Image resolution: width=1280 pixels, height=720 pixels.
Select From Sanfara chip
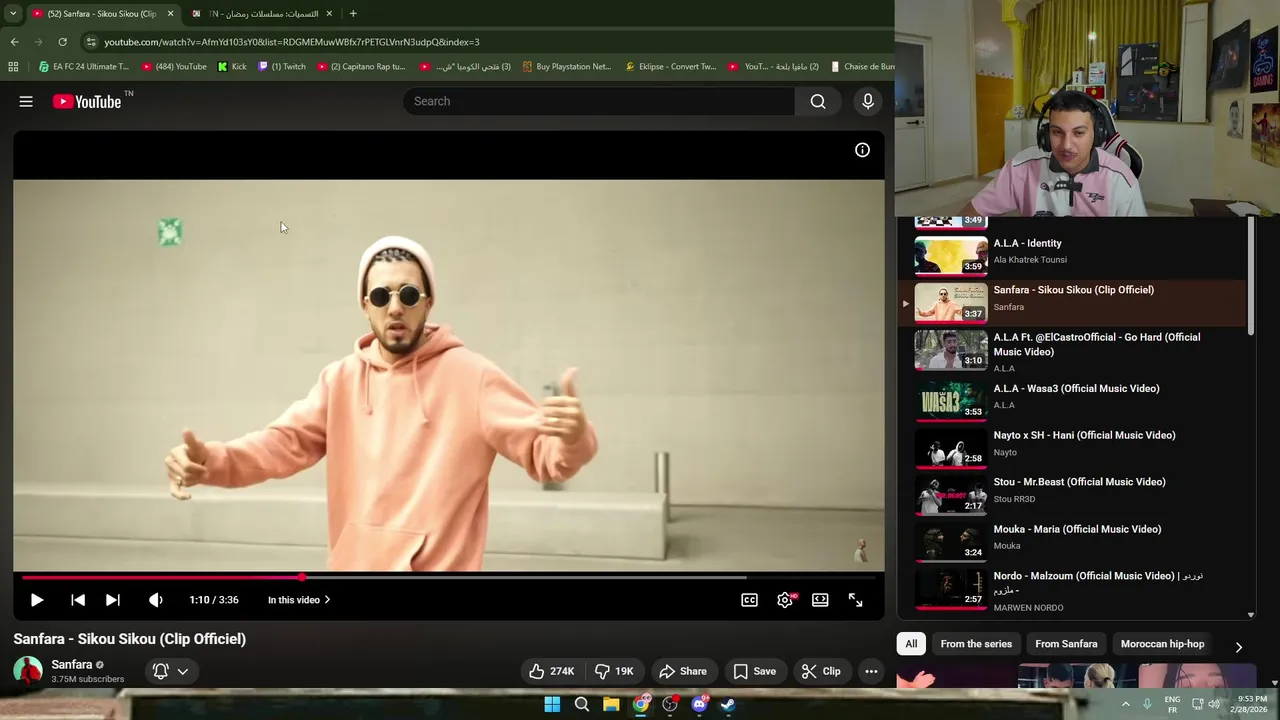coord(1066,644)
